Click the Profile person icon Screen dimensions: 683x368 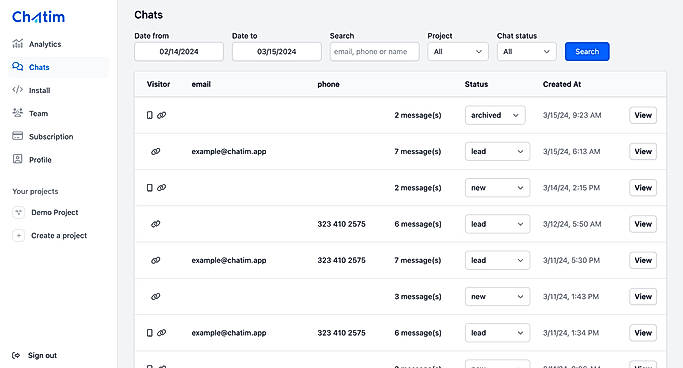pyautogui.click(x=17, y=159)
